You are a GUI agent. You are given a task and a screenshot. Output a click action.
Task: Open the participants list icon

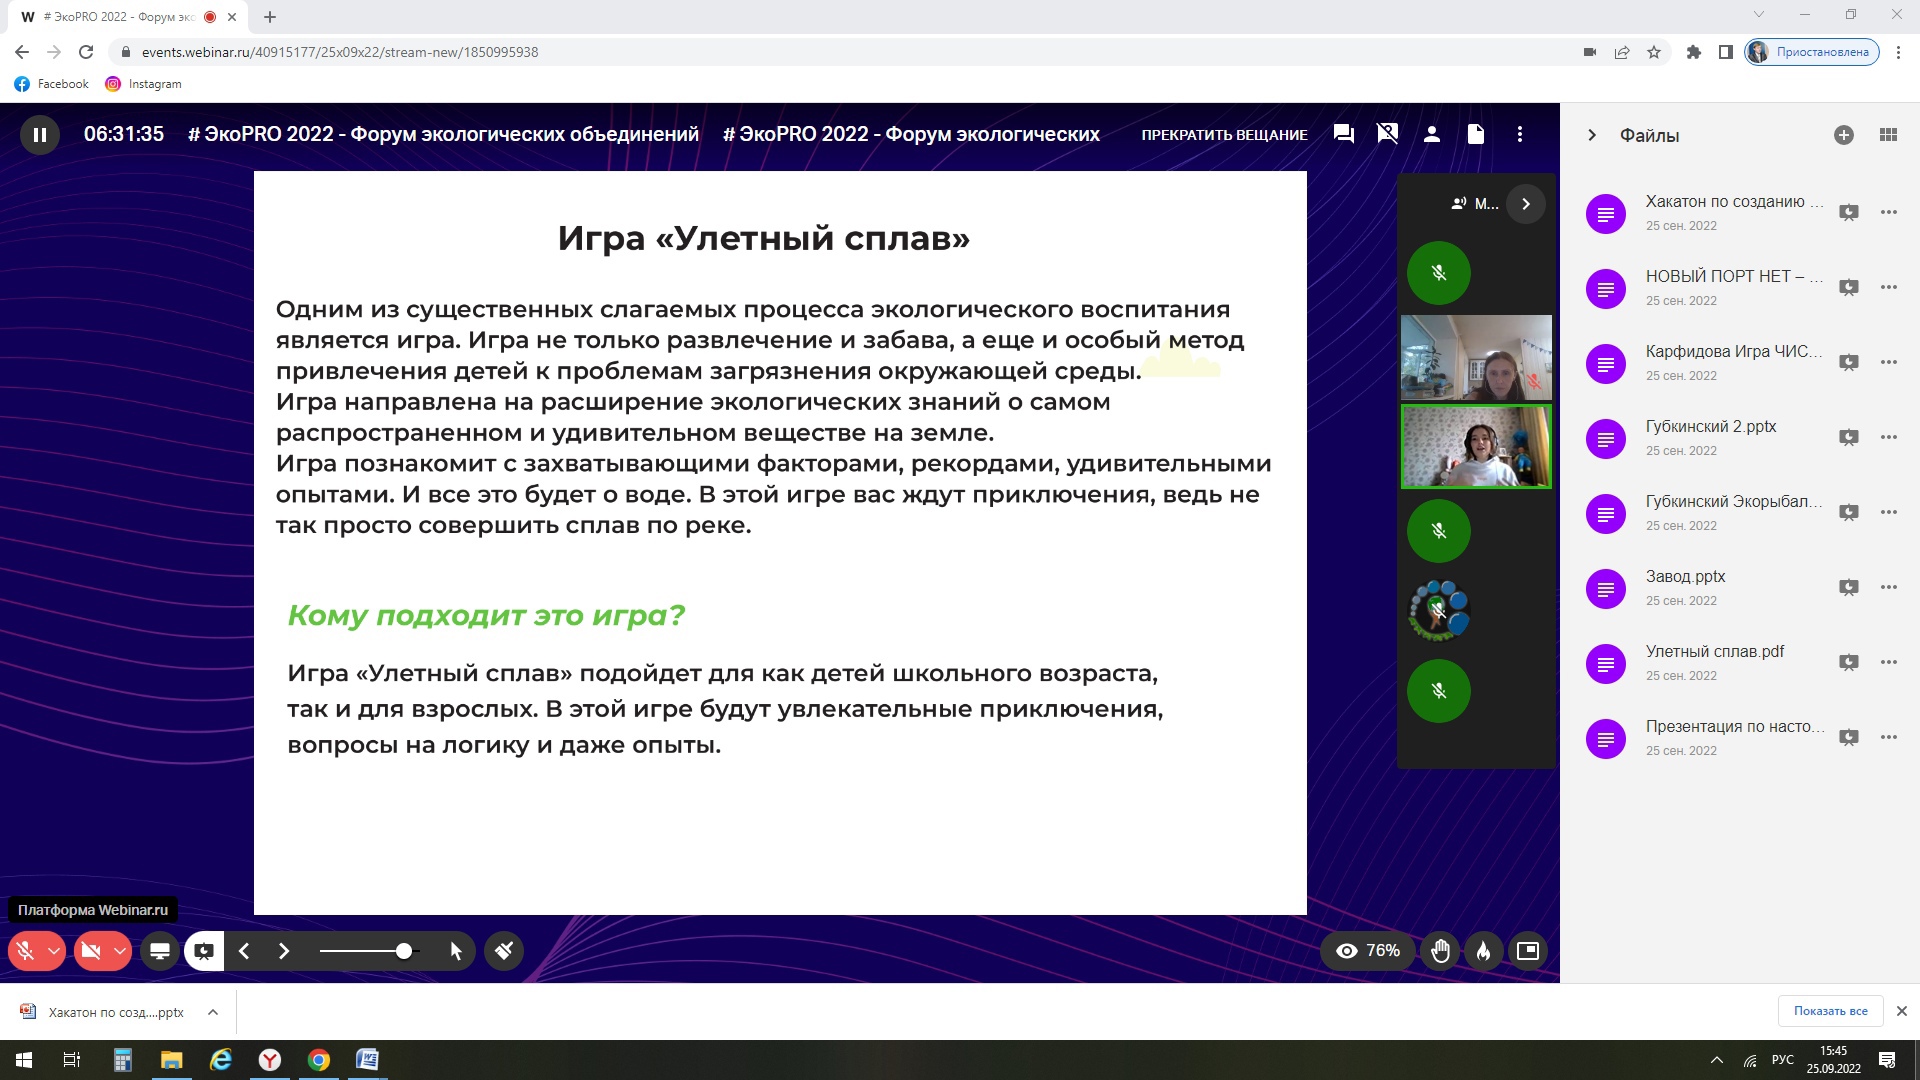(x=1432, y=134)
